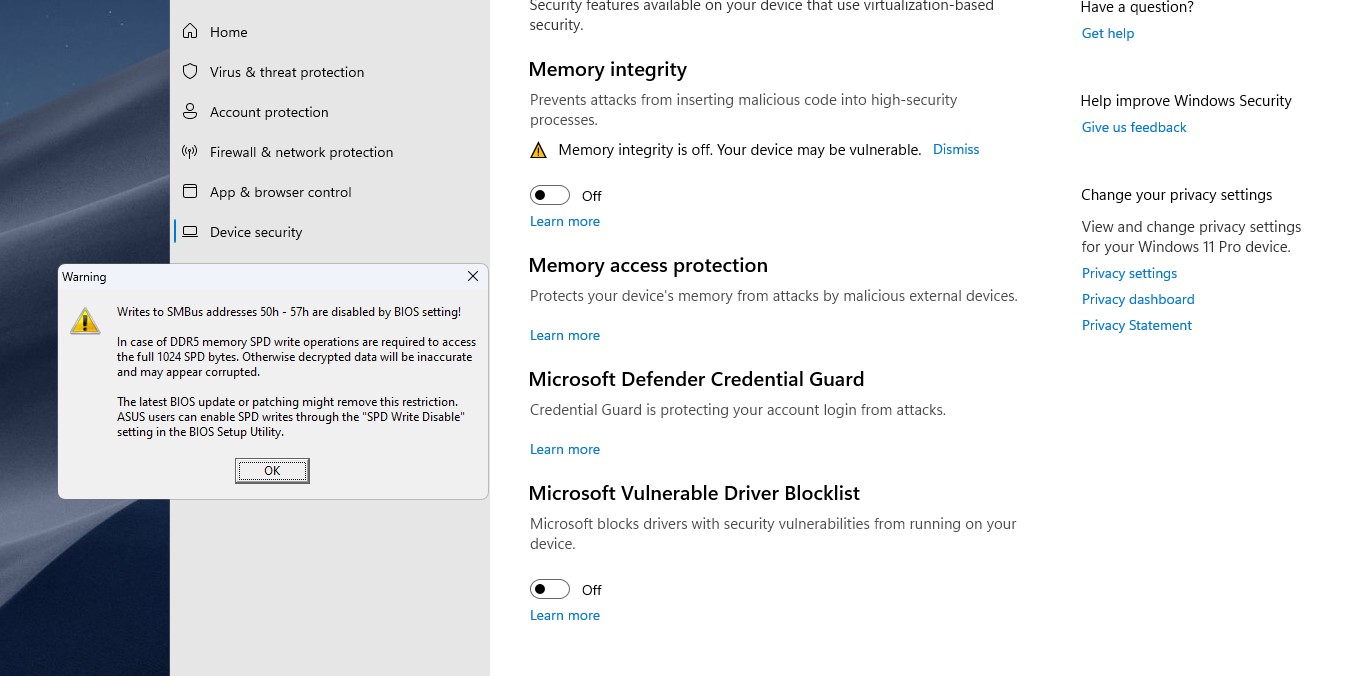The width and height of the screenshot is (1369, 676).
Task: Click the yellow warning icon in dialog
Action: [85, 320]
